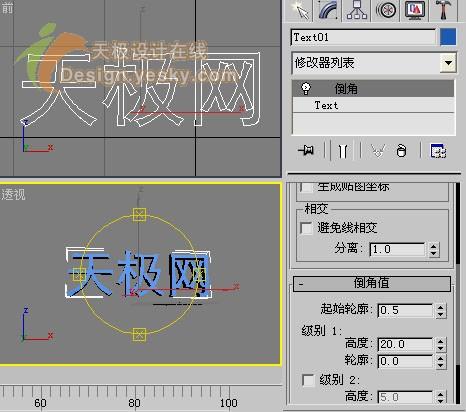Toggle the Show End Result icon
466x412 pixels.
point(343,151)
